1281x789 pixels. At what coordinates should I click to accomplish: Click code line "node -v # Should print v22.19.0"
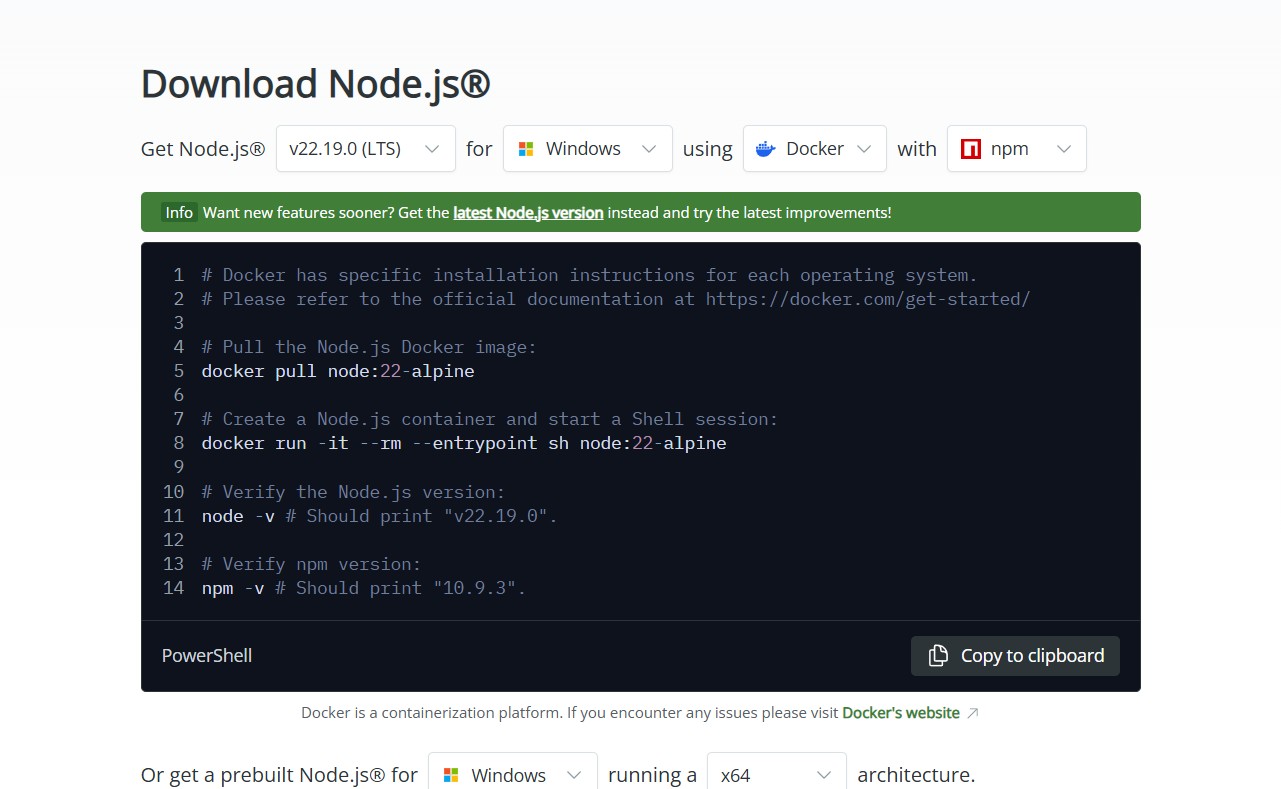(x=380, y=516)
